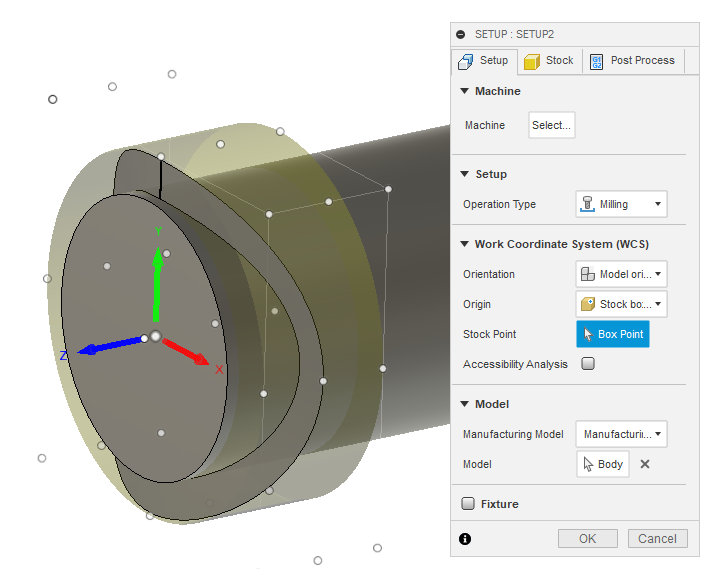
Task: Clear the Model Body selection with X
Action: tap(645, 464)
